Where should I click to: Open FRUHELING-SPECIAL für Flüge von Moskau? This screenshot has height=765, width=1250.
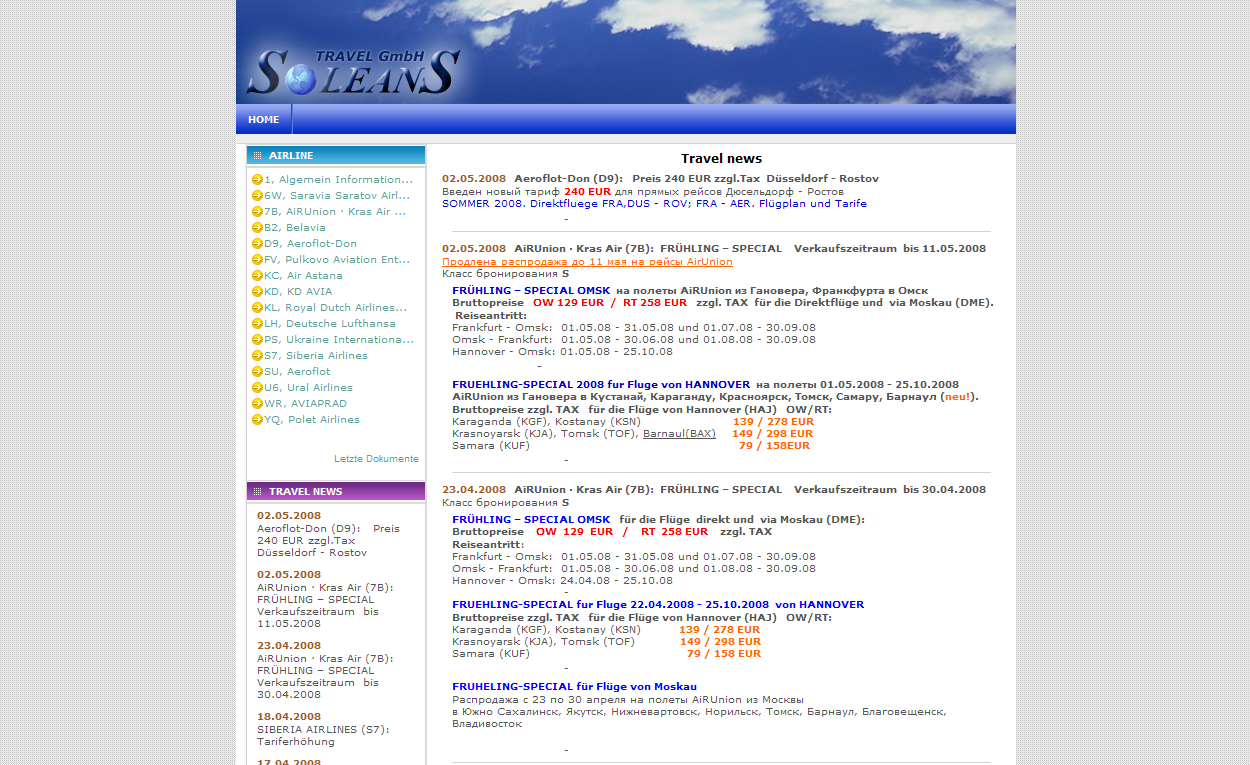tap(574, 687)
